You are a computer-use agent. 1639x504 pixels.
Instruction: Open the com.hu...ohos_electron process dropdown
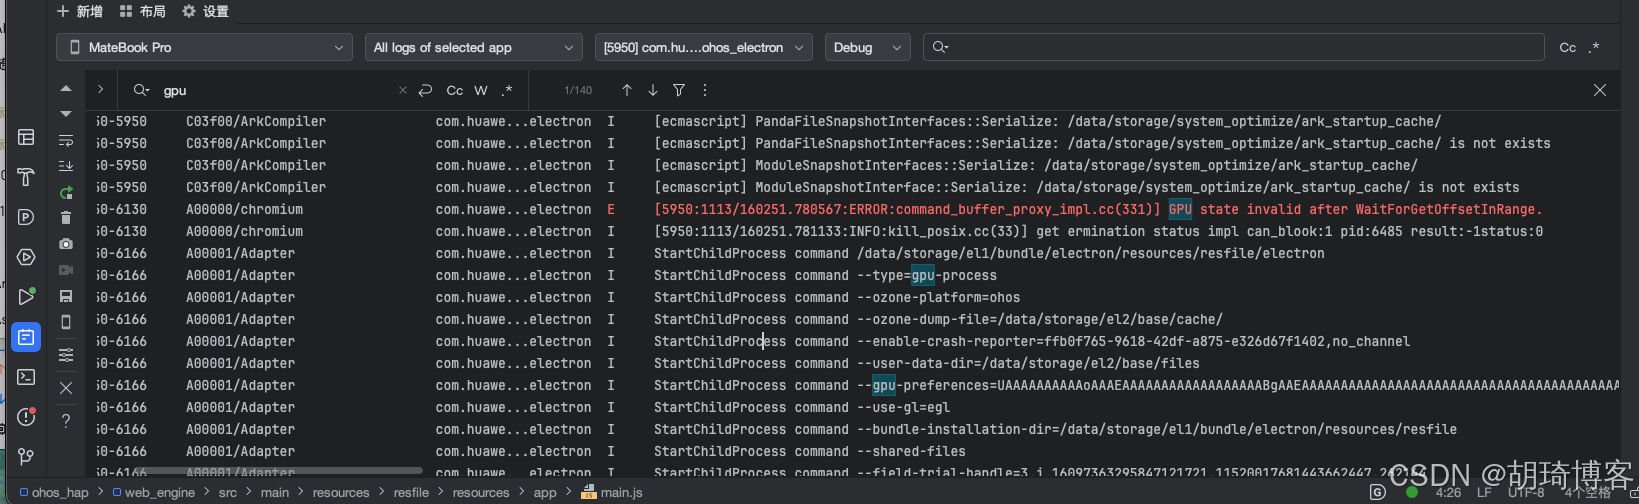704,47
